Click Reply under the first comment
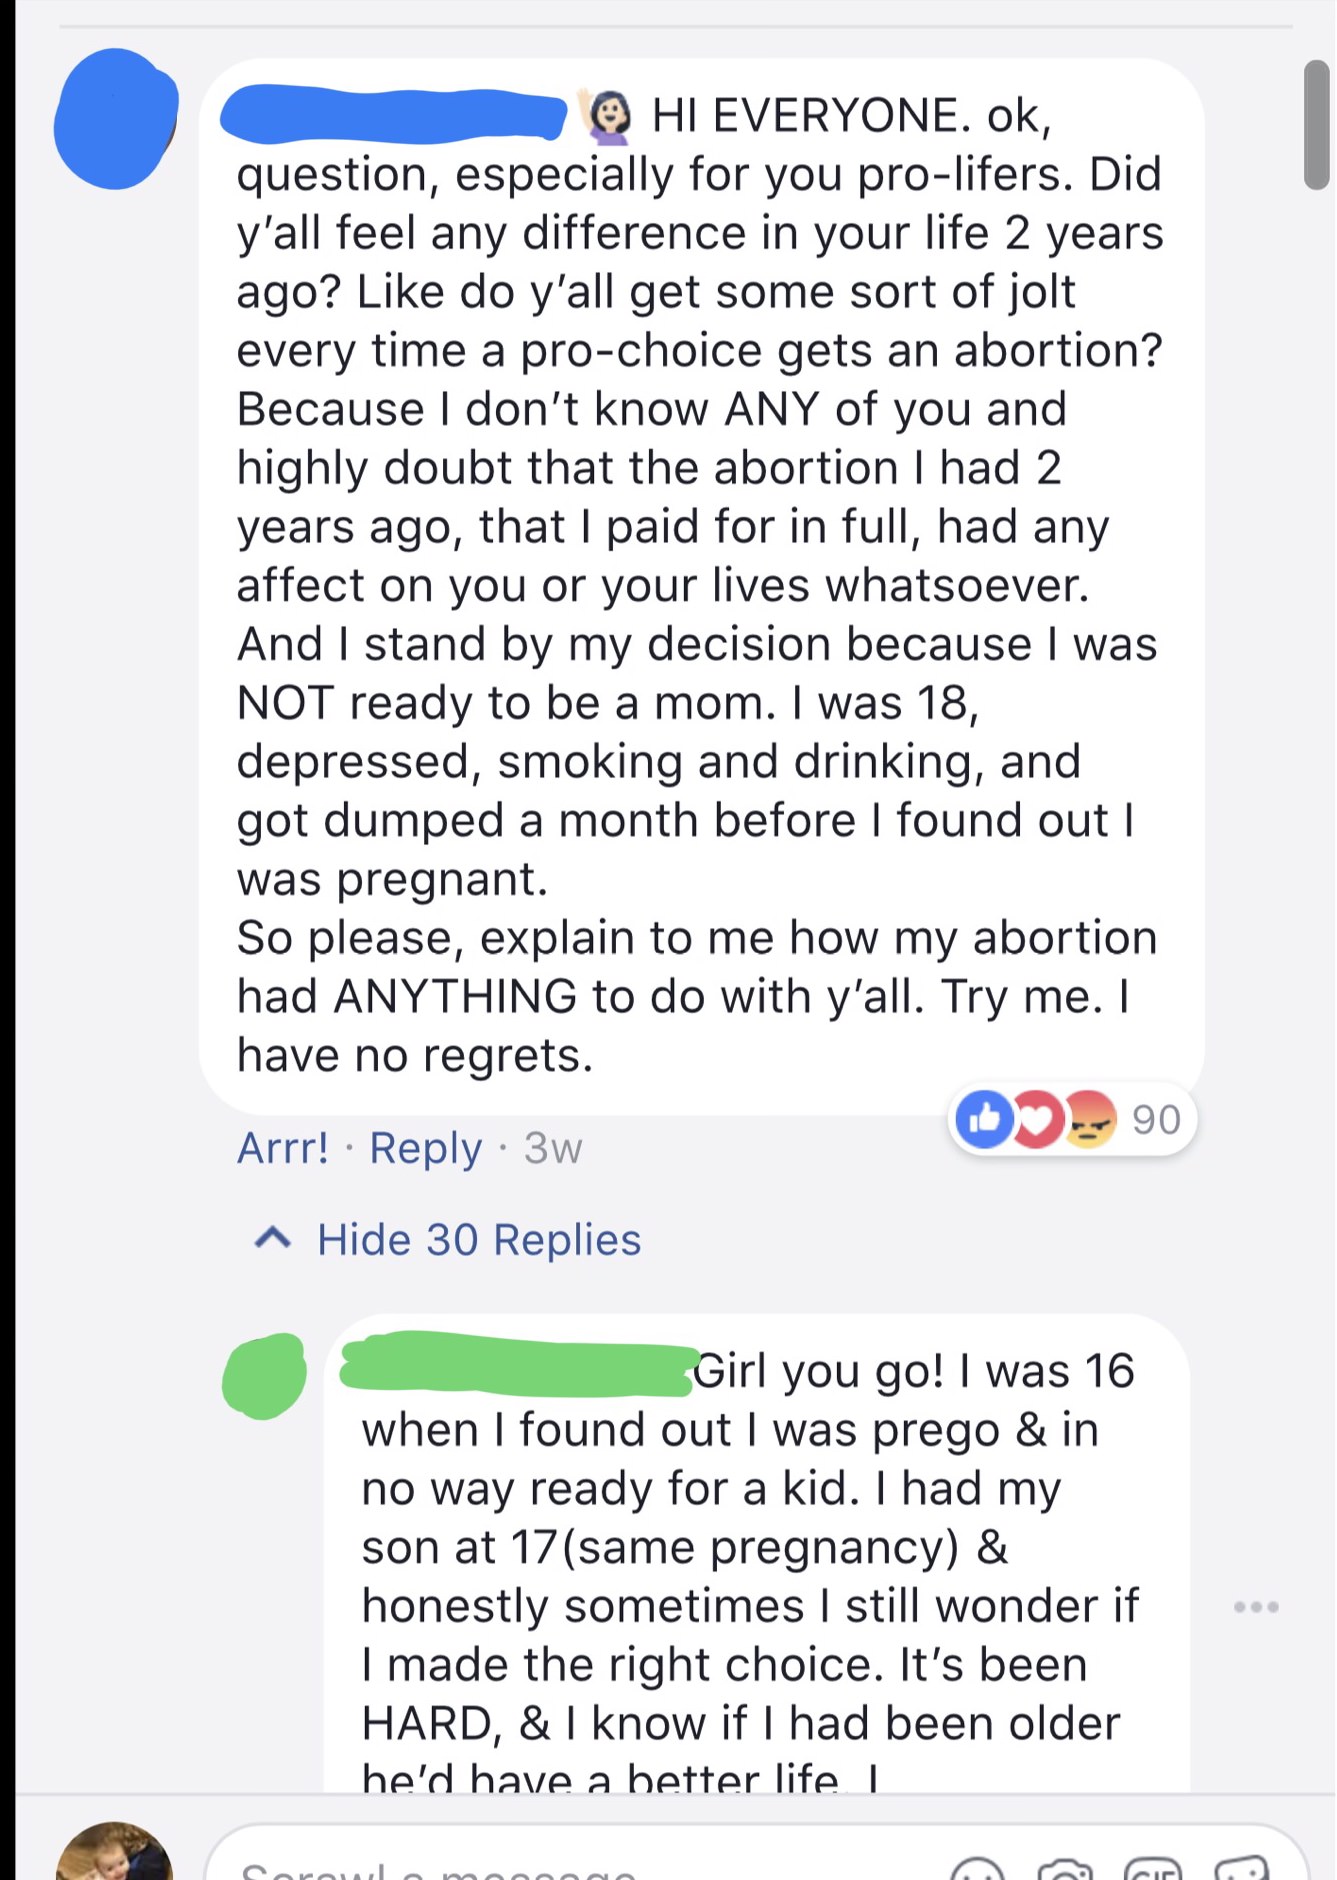This screenshot has width=1337, height=1880. click(x=425, y=1148)
